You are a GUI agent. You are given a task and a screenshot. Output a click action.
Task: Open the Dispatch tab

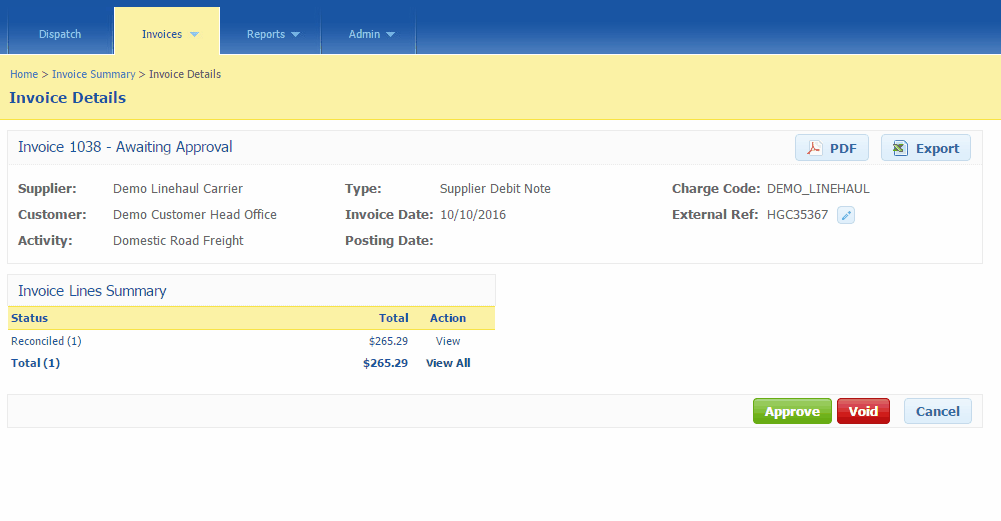coord(60,34)
